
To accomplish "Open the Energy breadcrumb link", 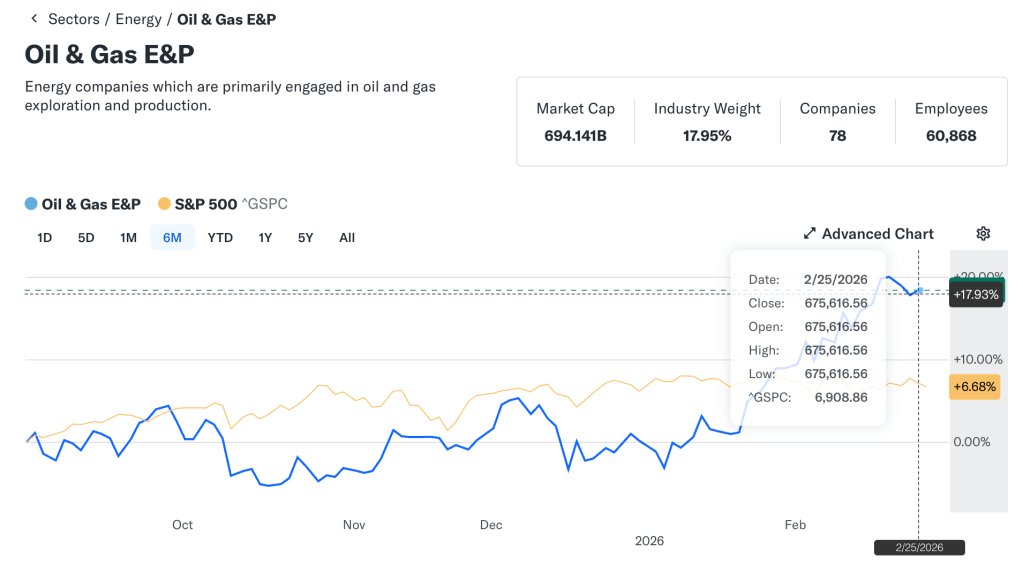I will (x=138, y=19).
